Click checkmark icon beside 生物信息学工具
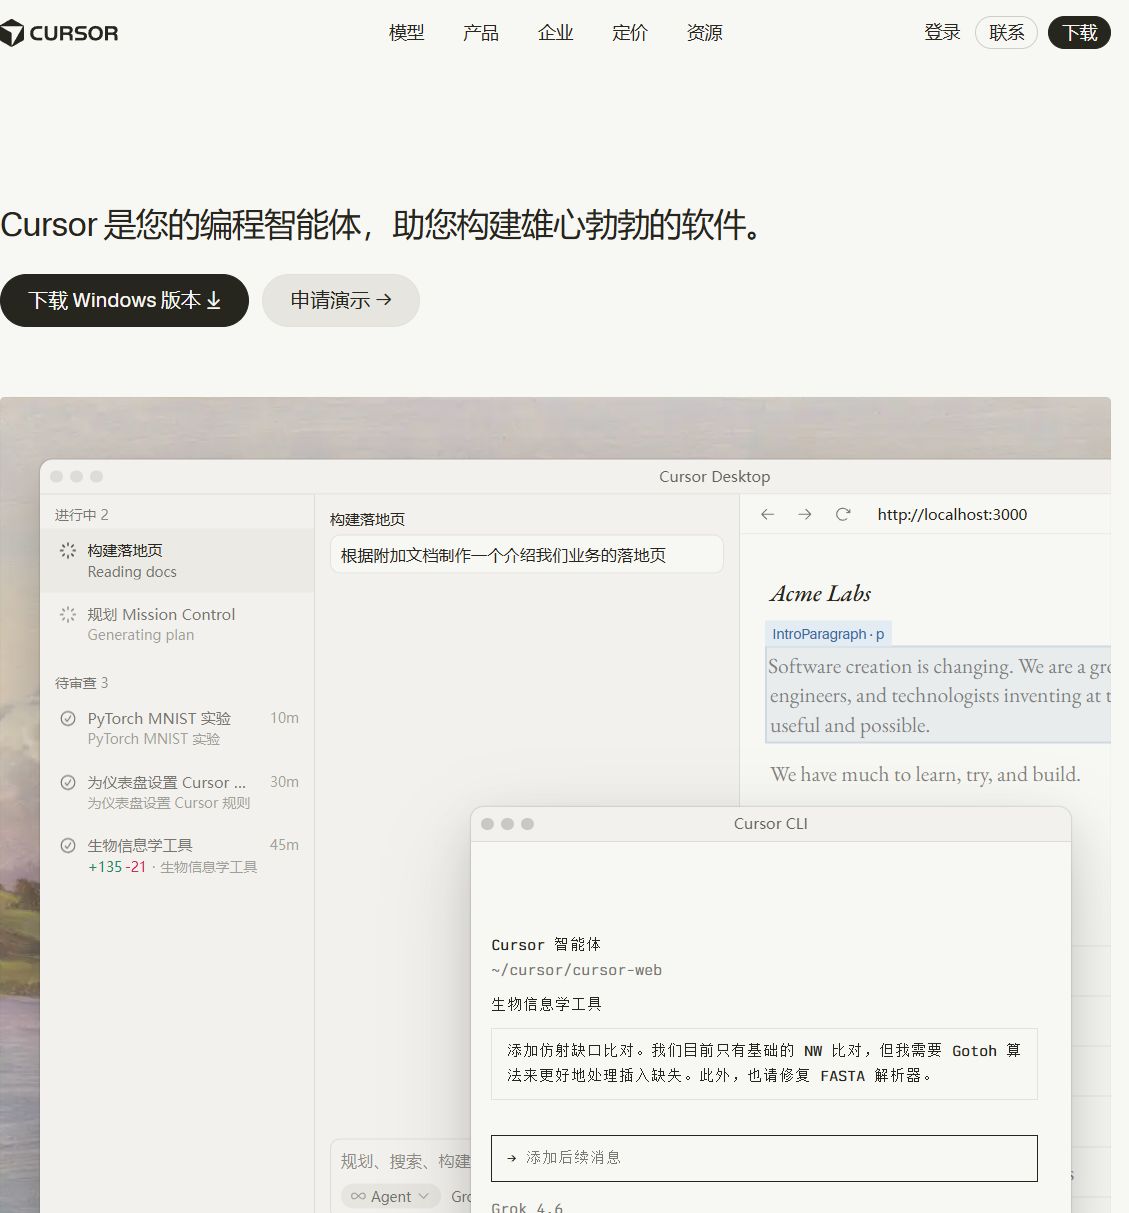 coord(68,845)
